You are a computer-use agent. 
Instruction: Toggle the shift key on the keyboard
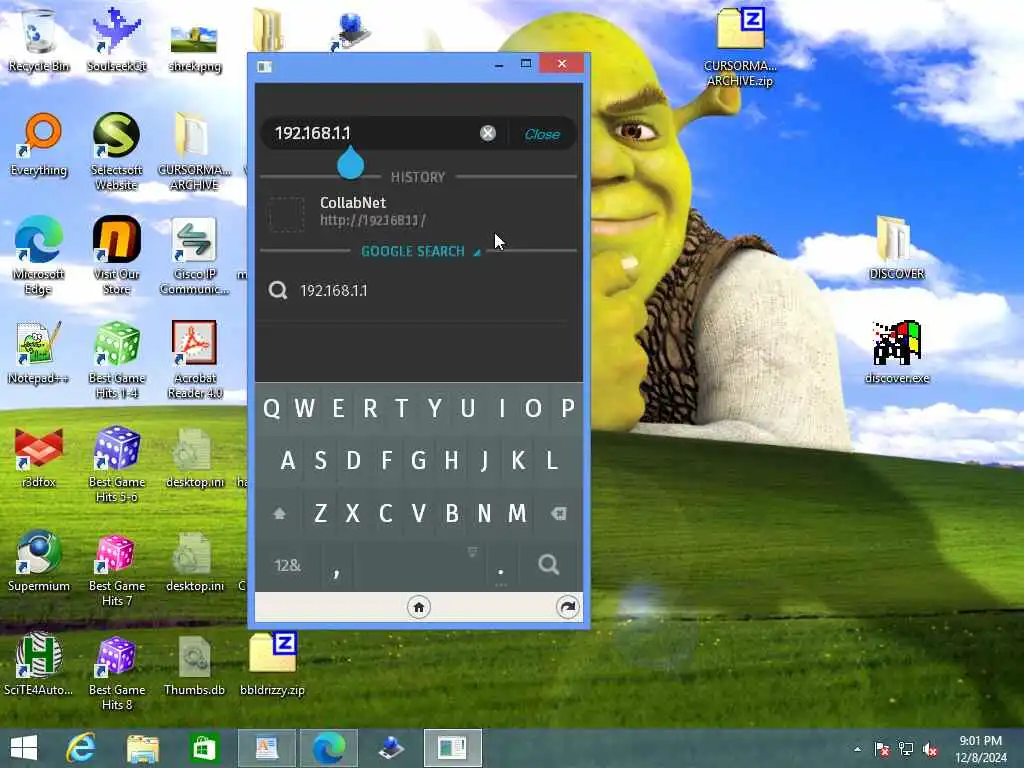pyautogui.click(x=280, y=513)
